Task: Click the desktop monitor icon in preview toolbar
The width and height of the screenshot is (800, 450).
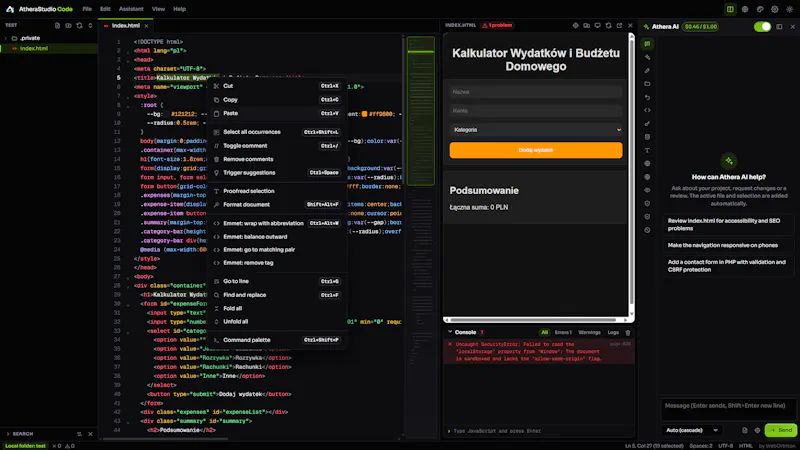Action: pos(597,25)
